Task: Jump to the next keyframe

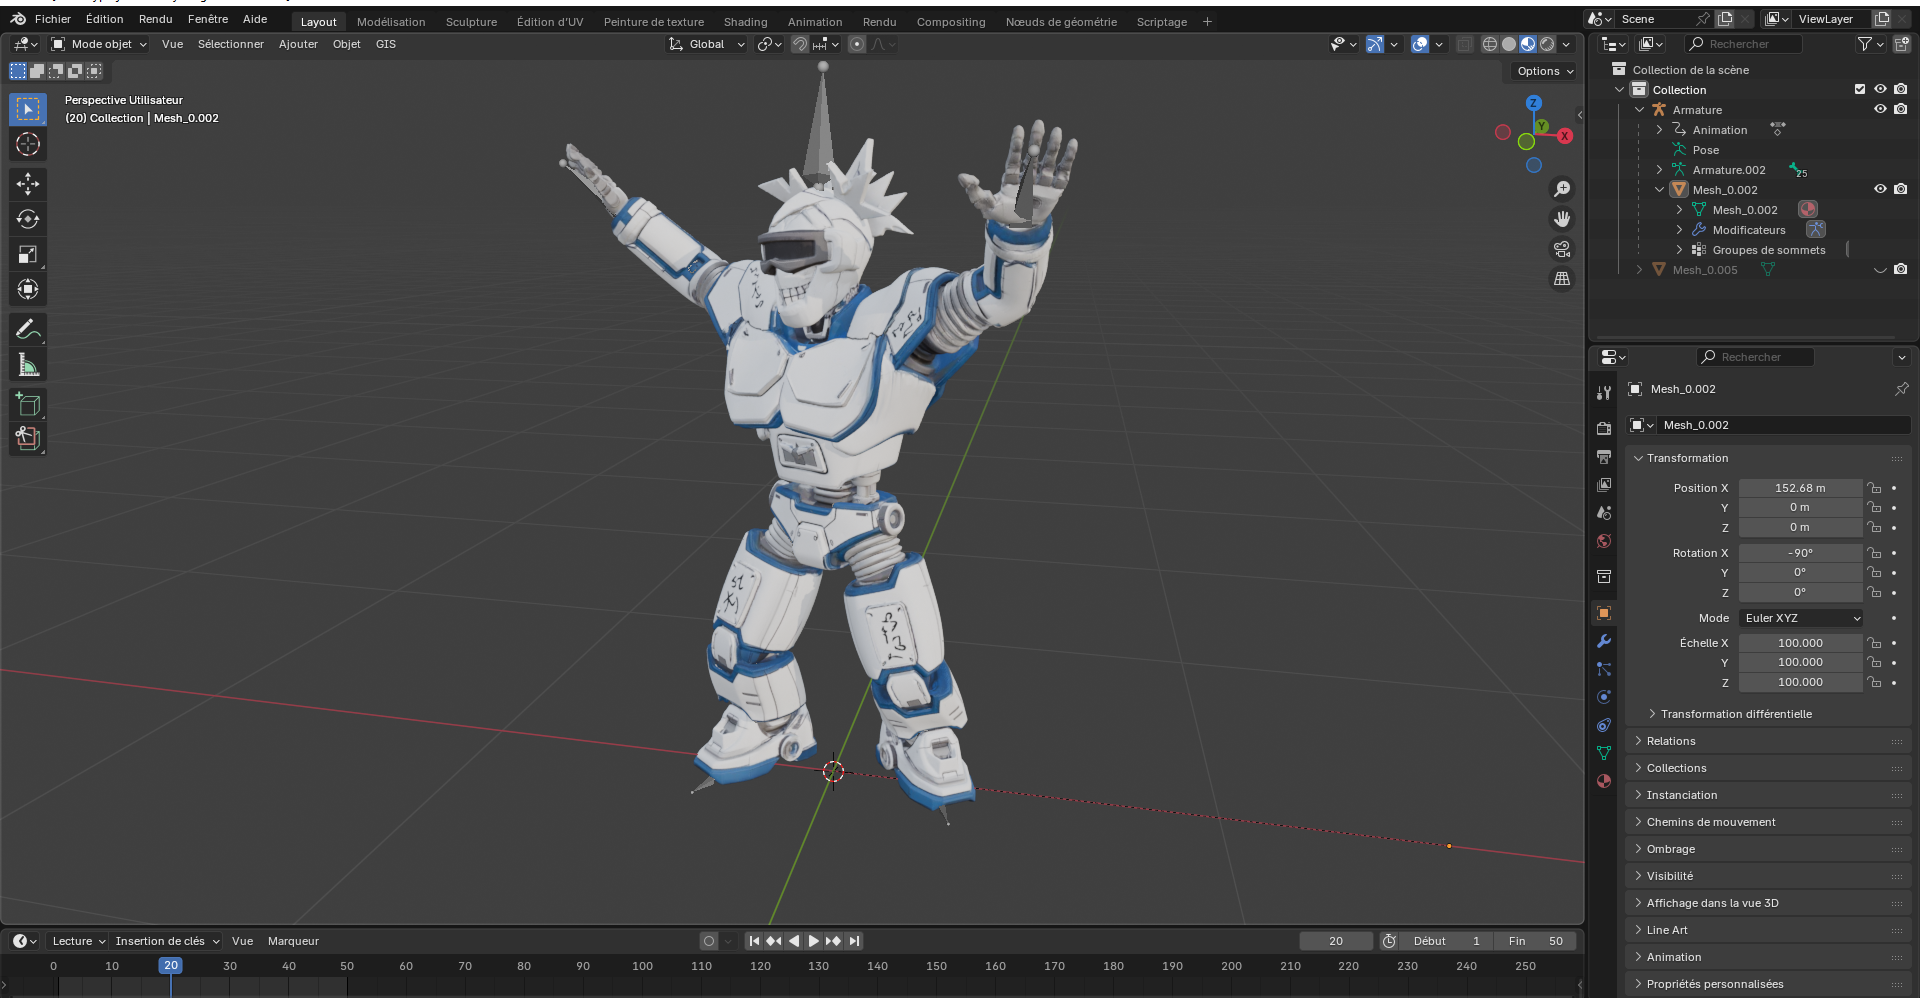Action: click(833, 941)
